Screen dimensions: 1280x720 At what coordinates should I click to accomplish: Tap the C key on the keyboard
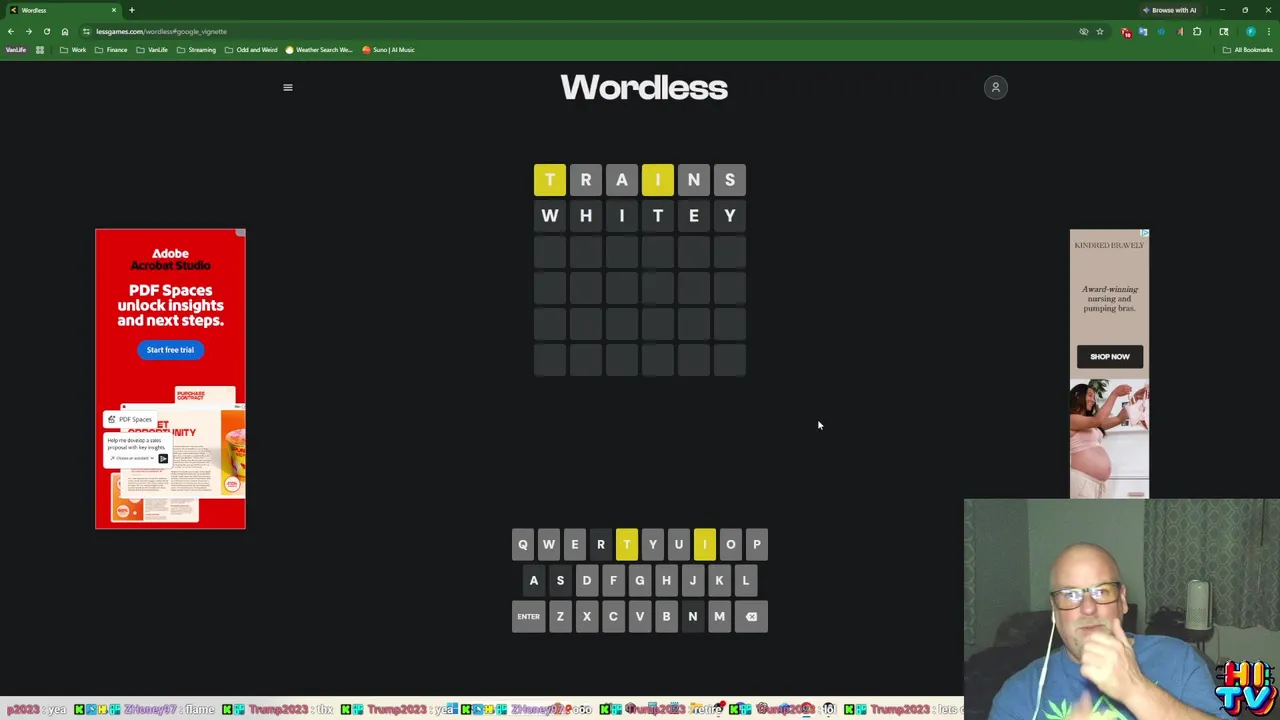[613, 616]
